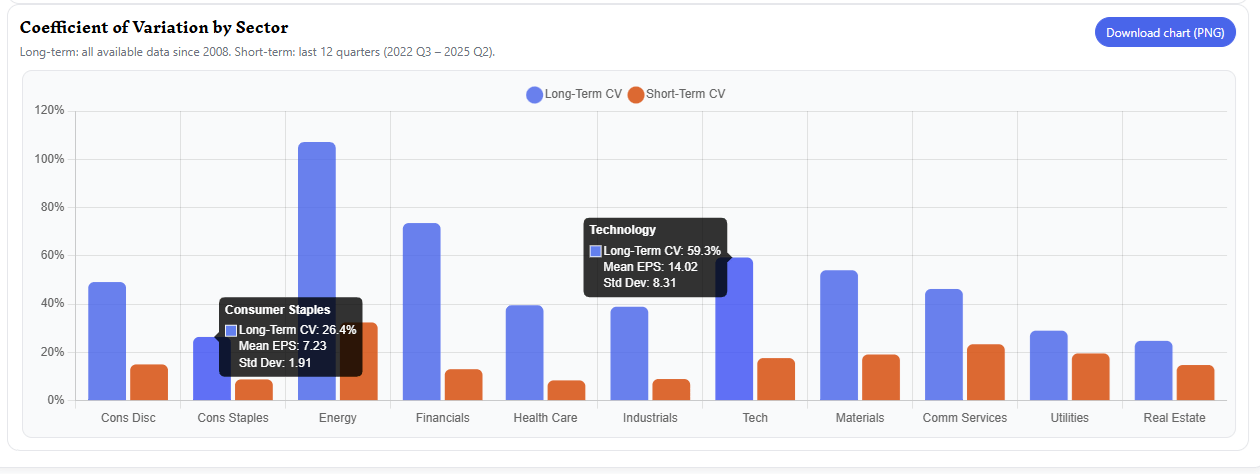Click the Industrials long-term blue bar

[629, 353]
